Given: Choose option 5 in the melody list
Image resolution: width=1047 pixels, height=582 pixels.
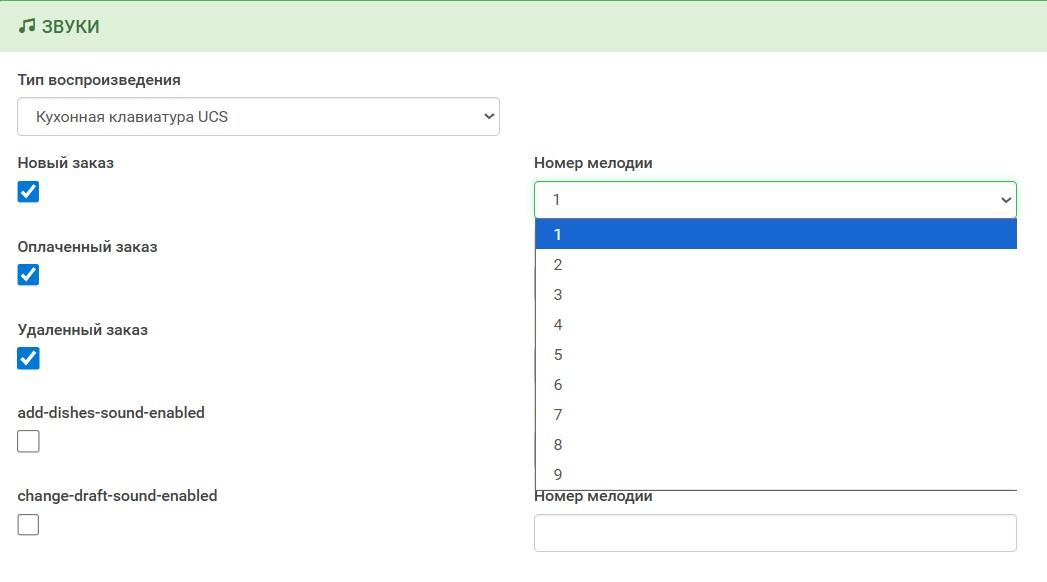Looking at the screenshot, I should click(775, 355).
